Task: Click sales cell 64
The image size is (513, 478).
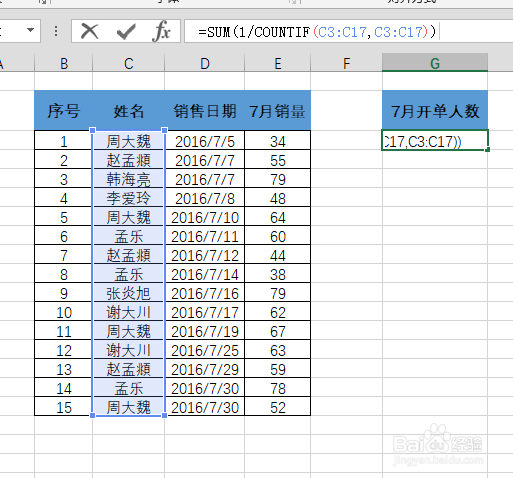Action: pyautogui.click(x=278, y=216)
